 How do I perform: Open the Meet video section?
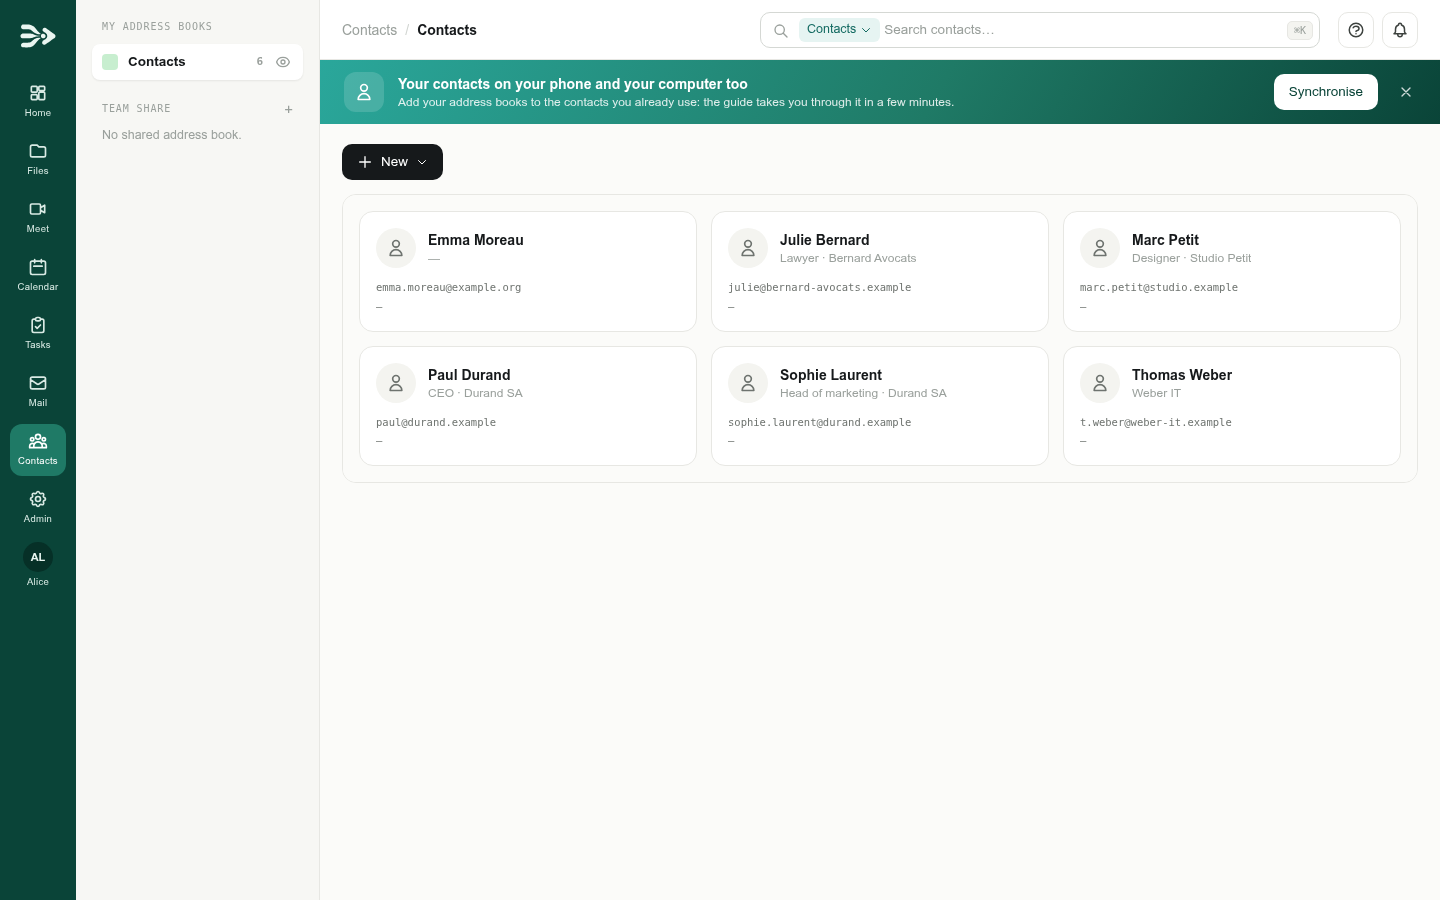(x=38, y=217)
